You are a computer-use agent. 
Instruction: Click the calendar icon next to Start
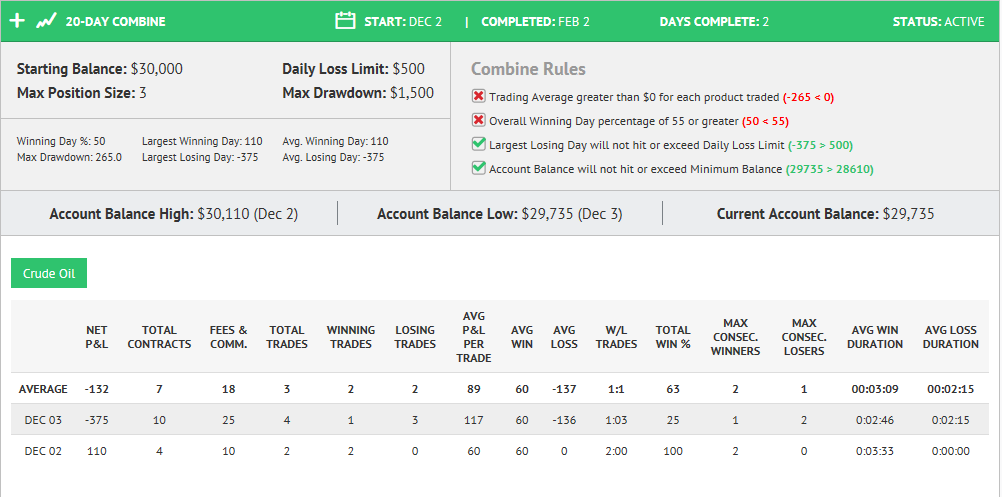[x=345, y=20]
